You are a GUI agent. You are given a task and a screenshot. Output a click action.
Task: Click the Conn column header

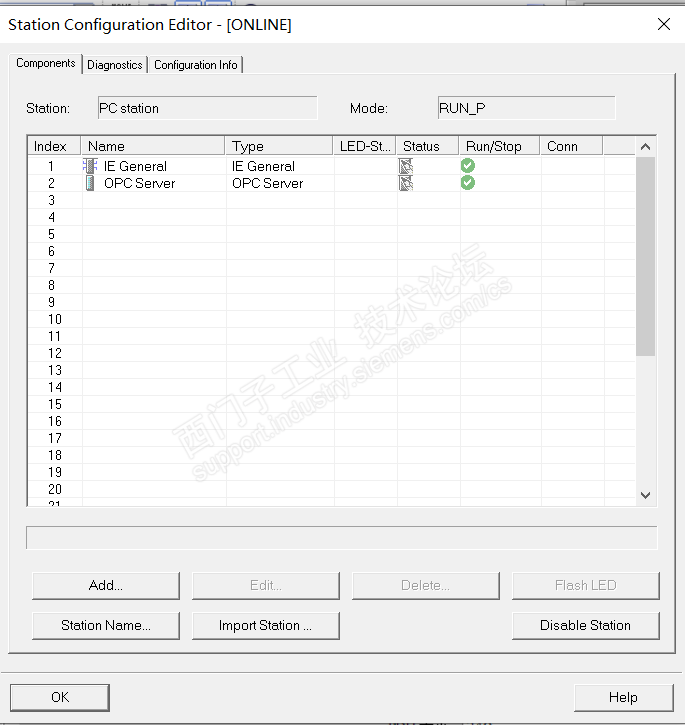pyautogui.click(x=572, y=146)
